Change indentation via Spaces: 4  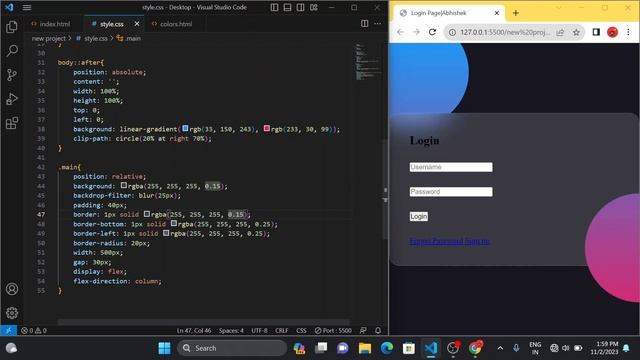[x=231, y=330]
